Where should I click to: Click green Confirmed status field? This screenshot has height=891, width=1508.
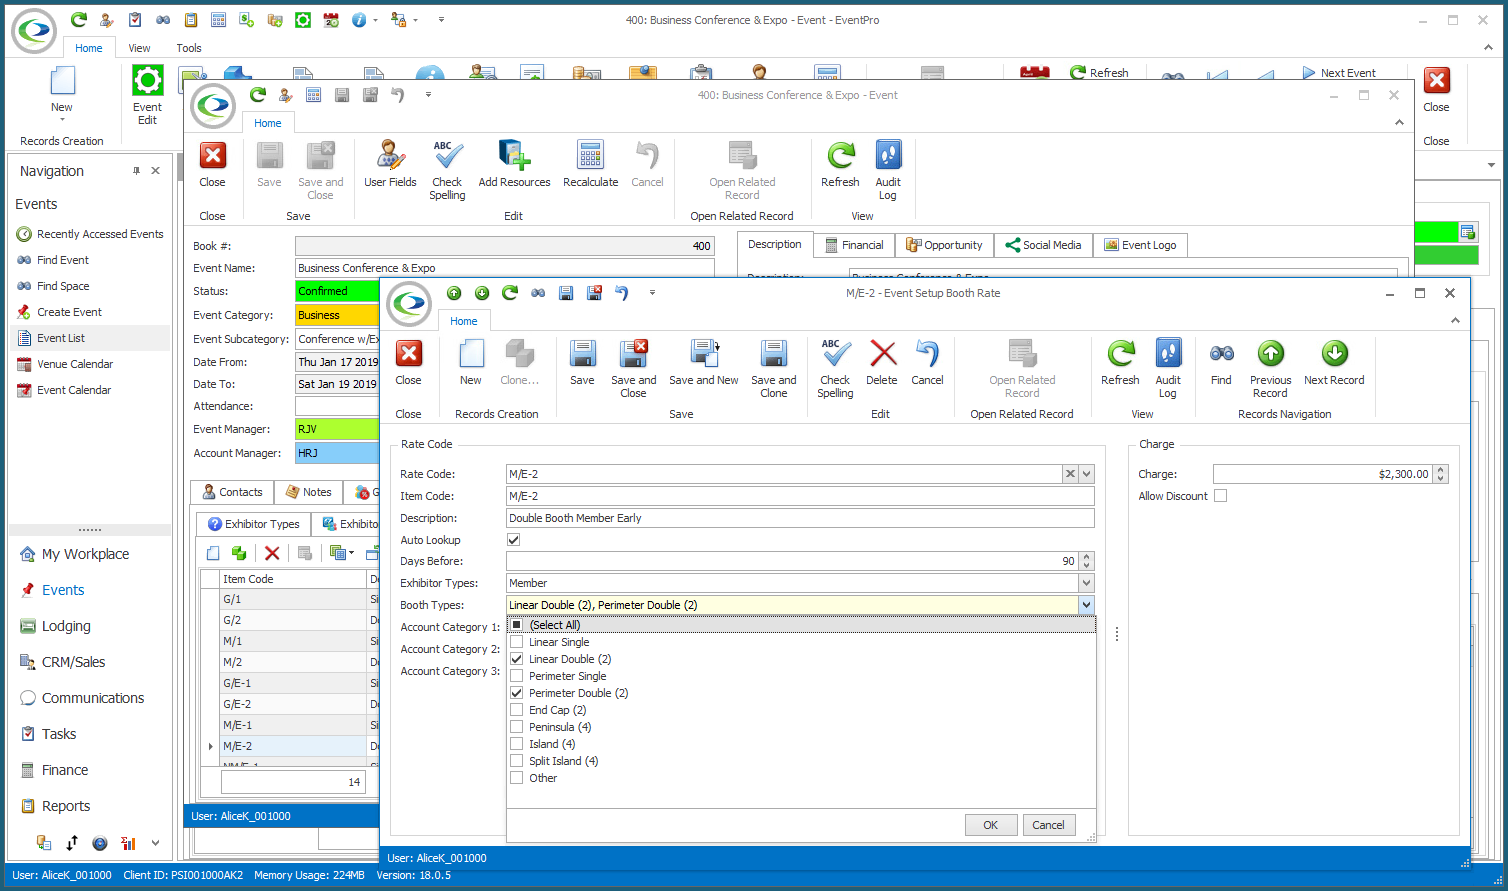tap(337, 291)
